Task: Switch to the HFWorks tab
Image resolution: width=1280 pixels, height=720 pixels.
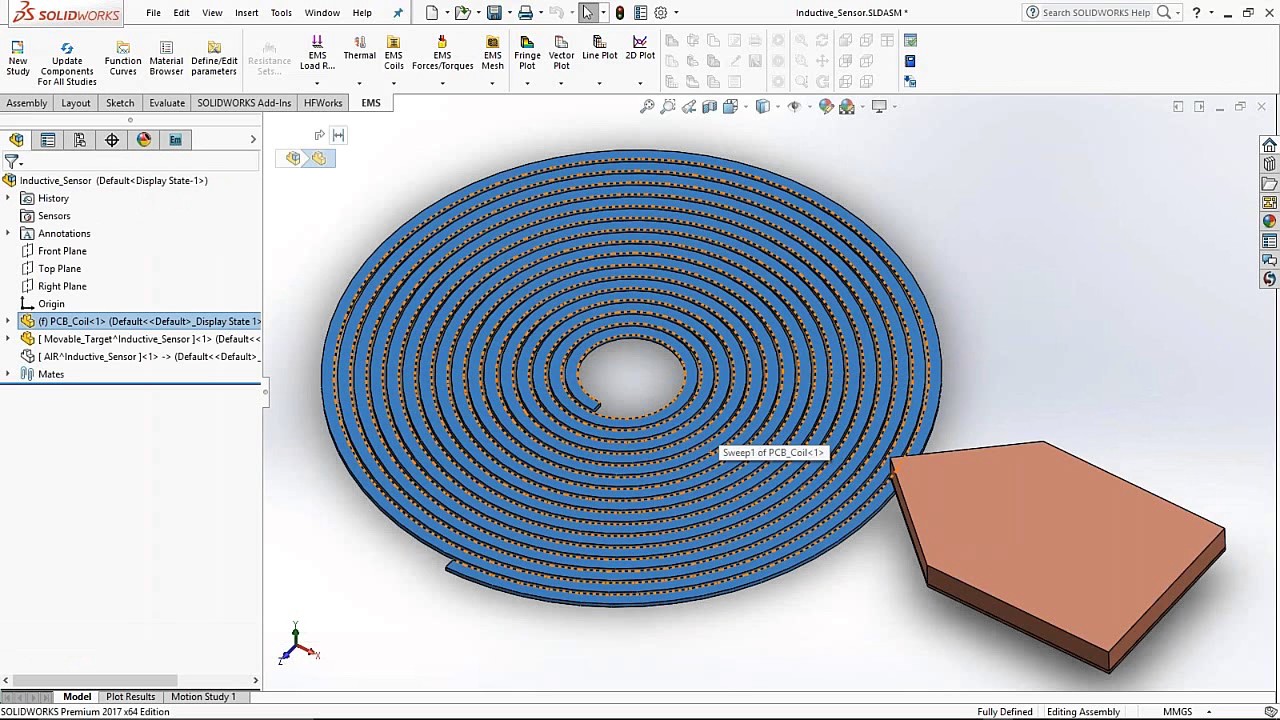Action: coord(323,103)
